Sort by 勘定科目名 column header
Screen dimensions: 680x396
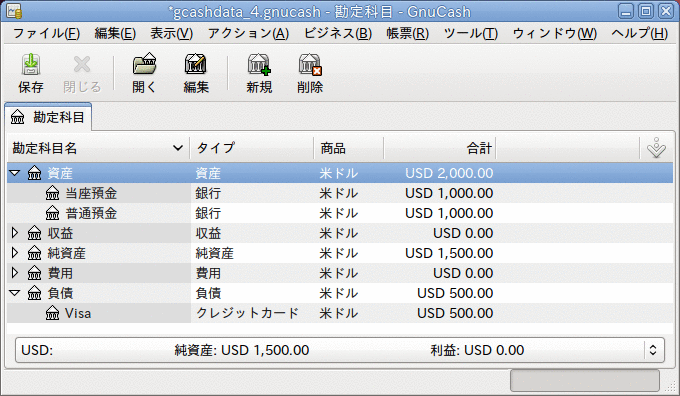click(98, 148)
